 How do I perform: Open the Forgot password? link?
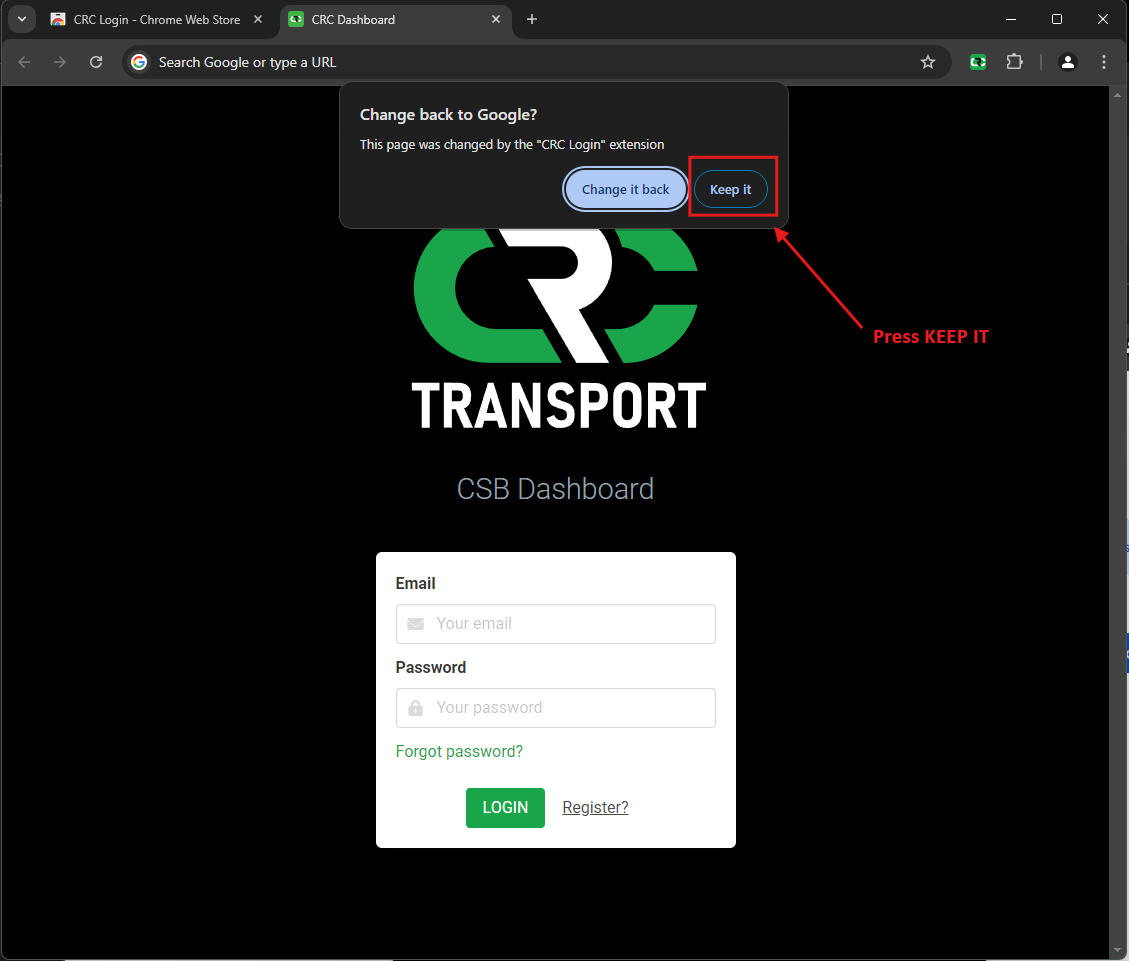[459, 752]
